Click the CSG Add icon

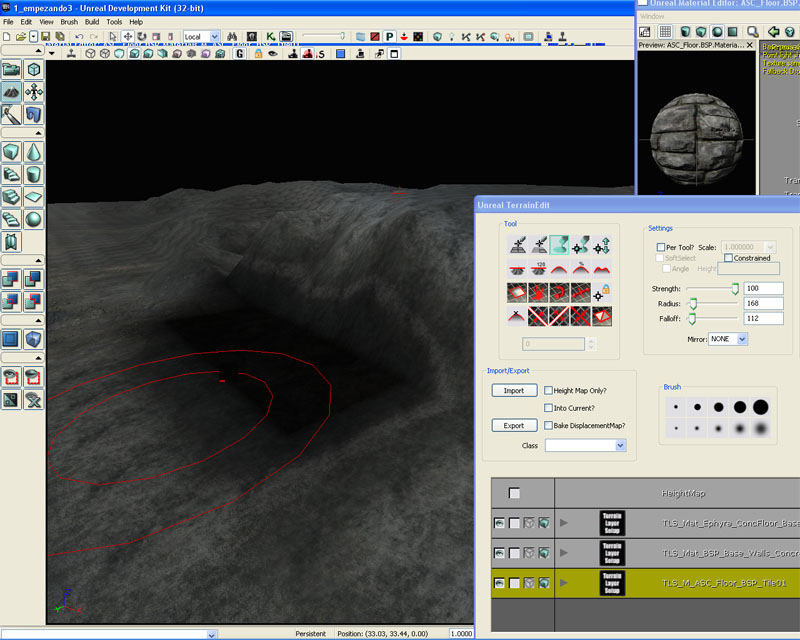coord(11,279)
